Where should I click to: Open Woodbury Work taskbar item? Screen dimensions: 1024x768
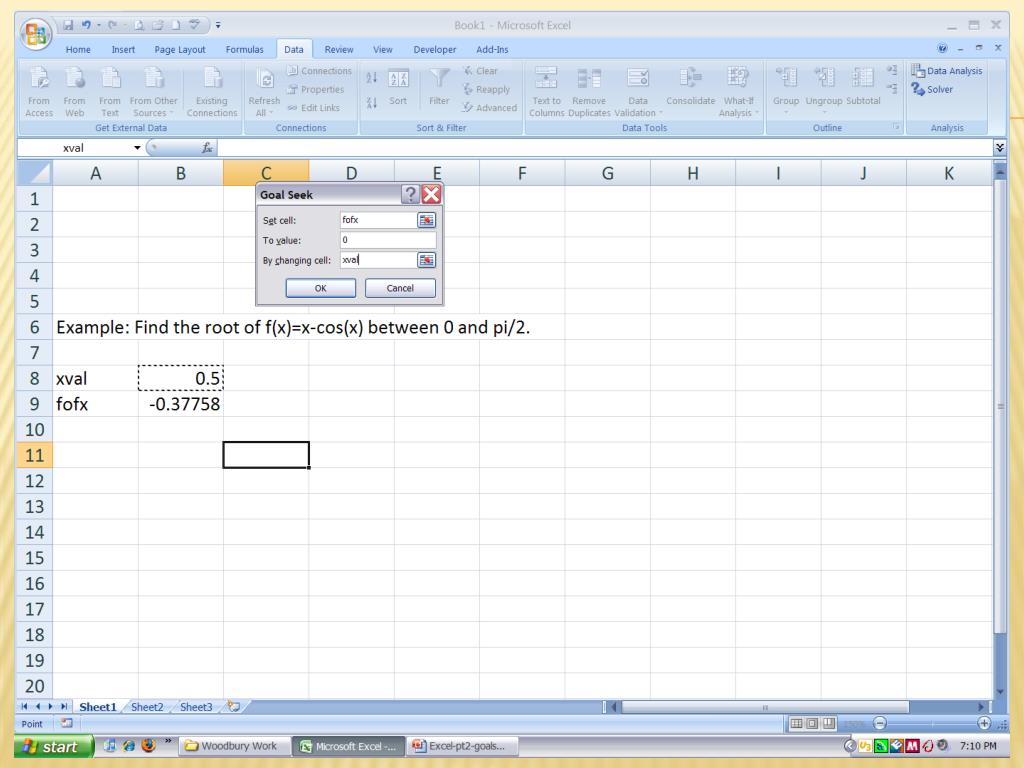tap(232, 746)
